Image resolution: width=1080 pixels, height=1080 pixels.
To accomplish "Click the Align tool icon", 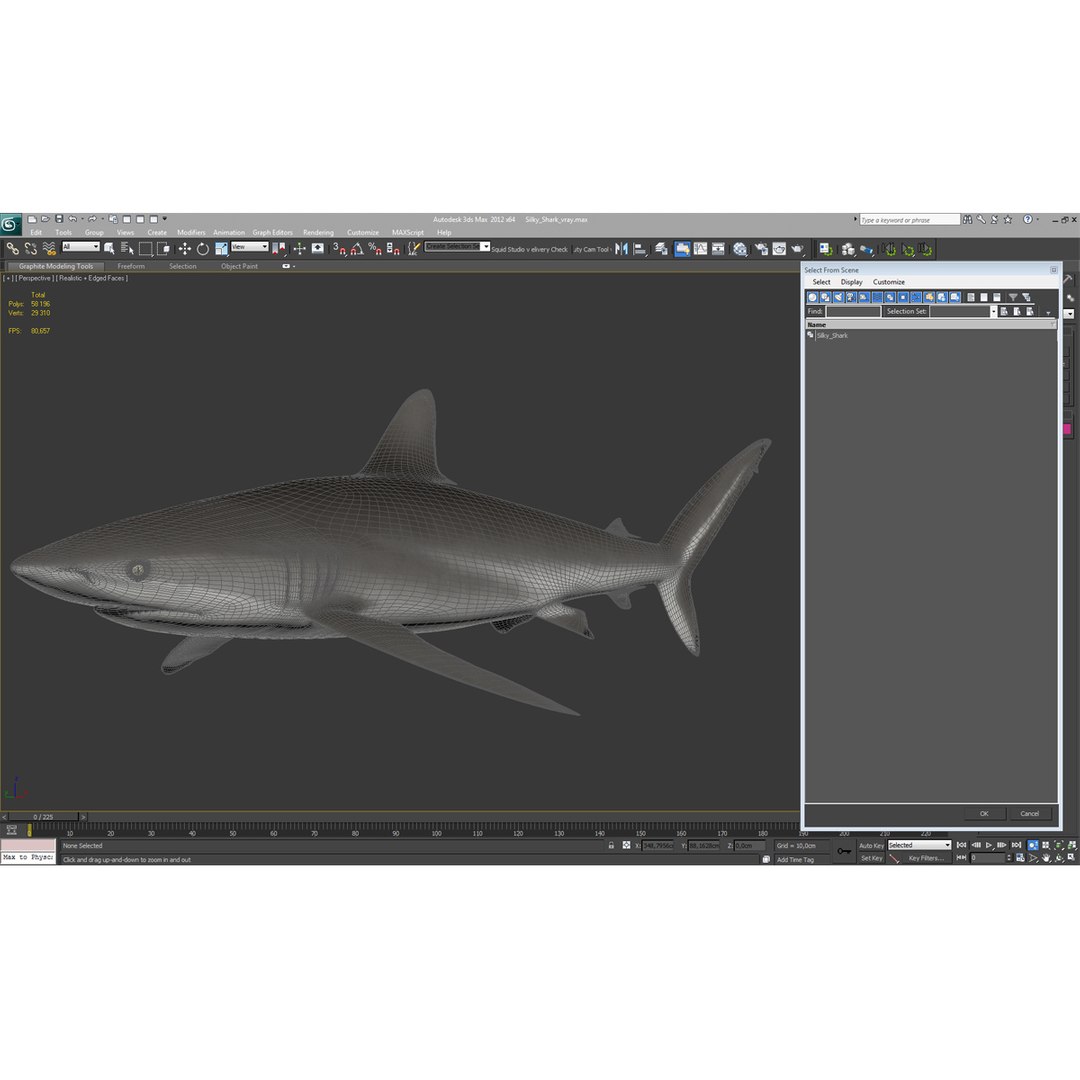I will pos(640,249).
